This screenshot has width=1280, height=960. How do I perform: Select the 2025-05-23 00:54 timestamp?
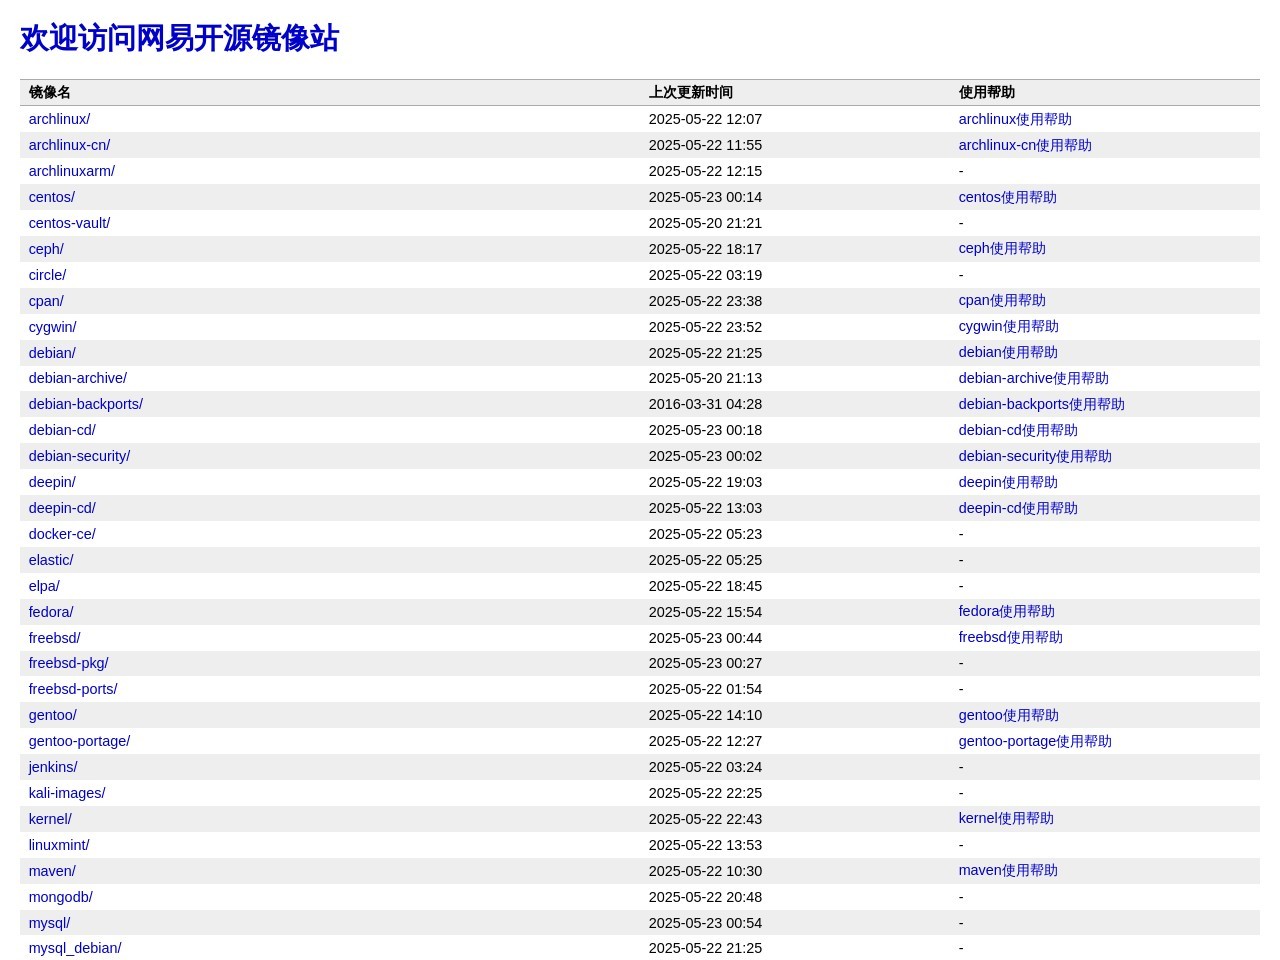(x=705, y=923)
